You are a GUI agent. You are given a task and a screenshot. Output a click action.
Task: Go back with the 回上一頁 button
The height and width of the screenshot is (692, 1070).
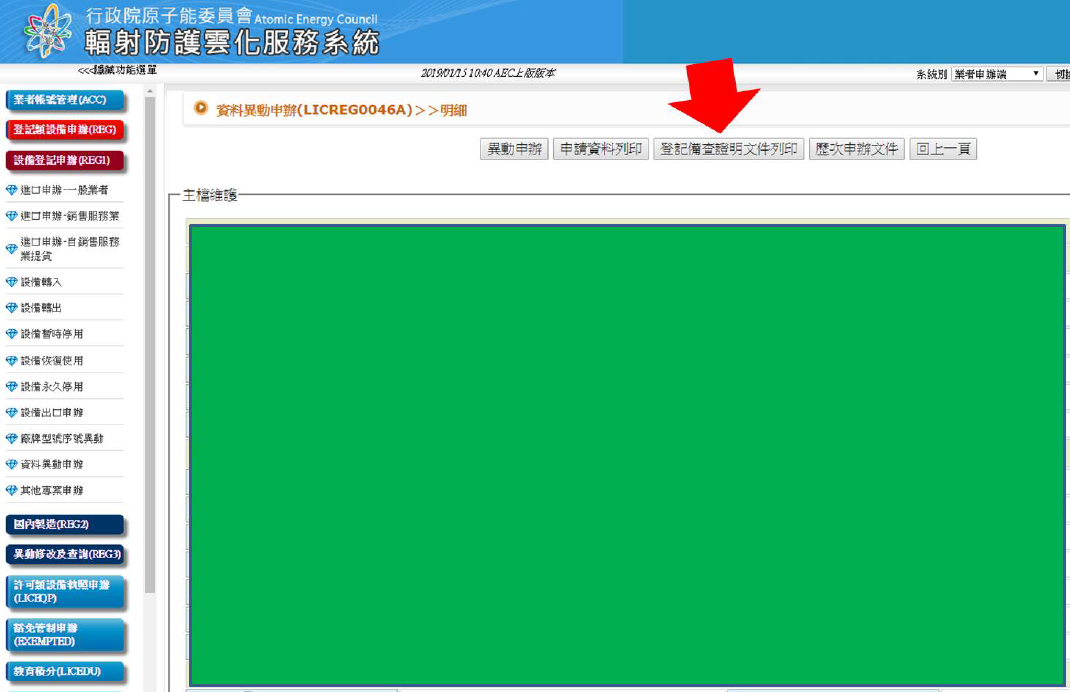coord(942,149)
